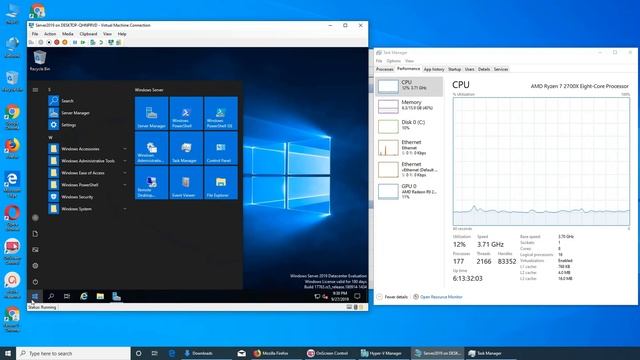640x360 pixels.
Task: Switch to the App history tab
Action: 434,69
